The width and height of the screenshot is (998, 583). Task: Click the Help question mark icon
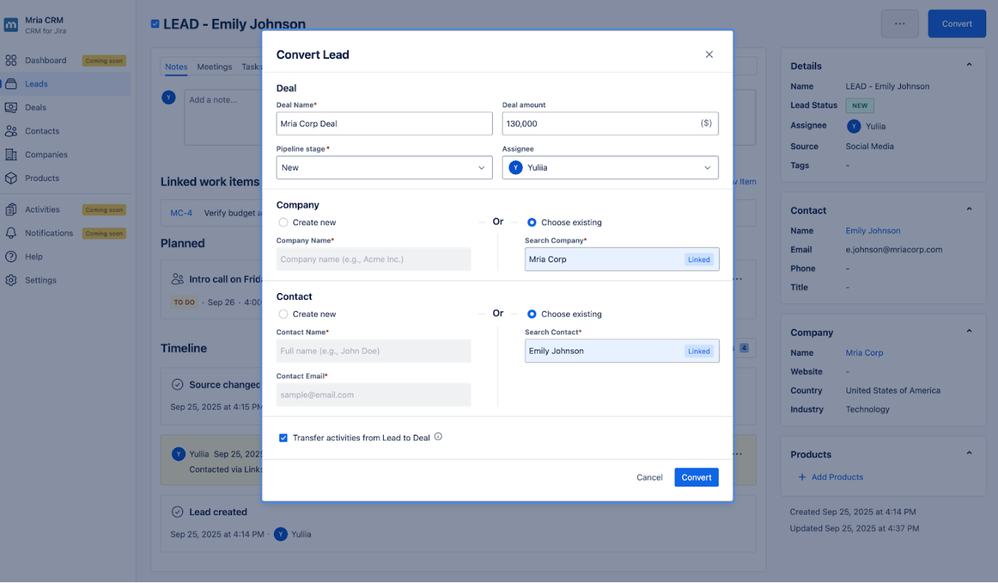pos(11,256)
